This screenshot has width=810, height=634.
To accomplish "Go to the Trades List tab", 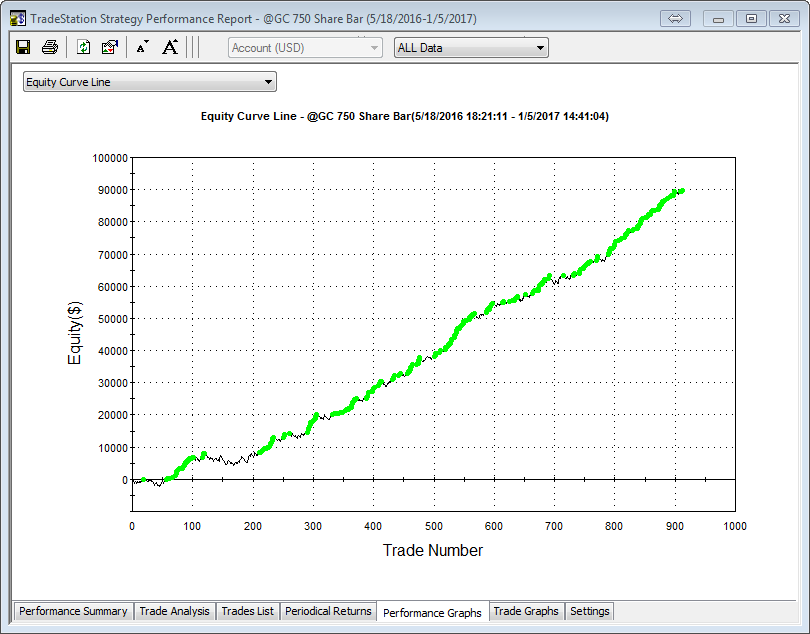I will [247, 611].
